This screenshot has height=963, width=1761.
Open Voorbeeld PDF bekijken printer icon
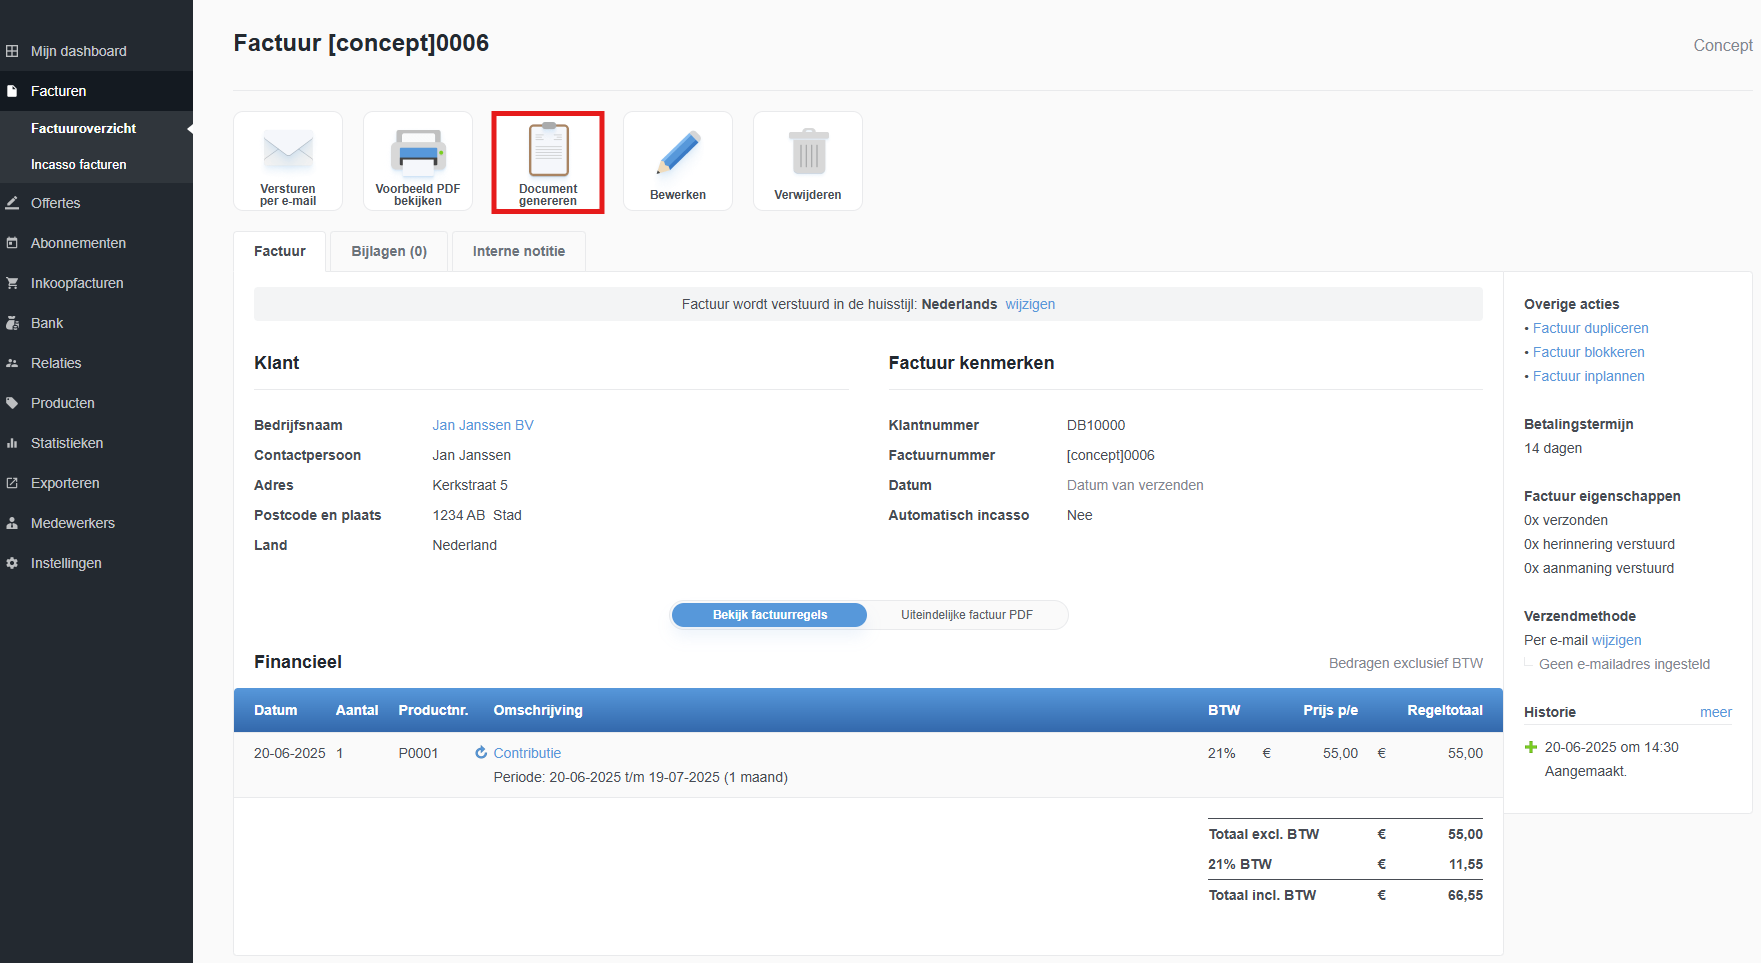418,152
